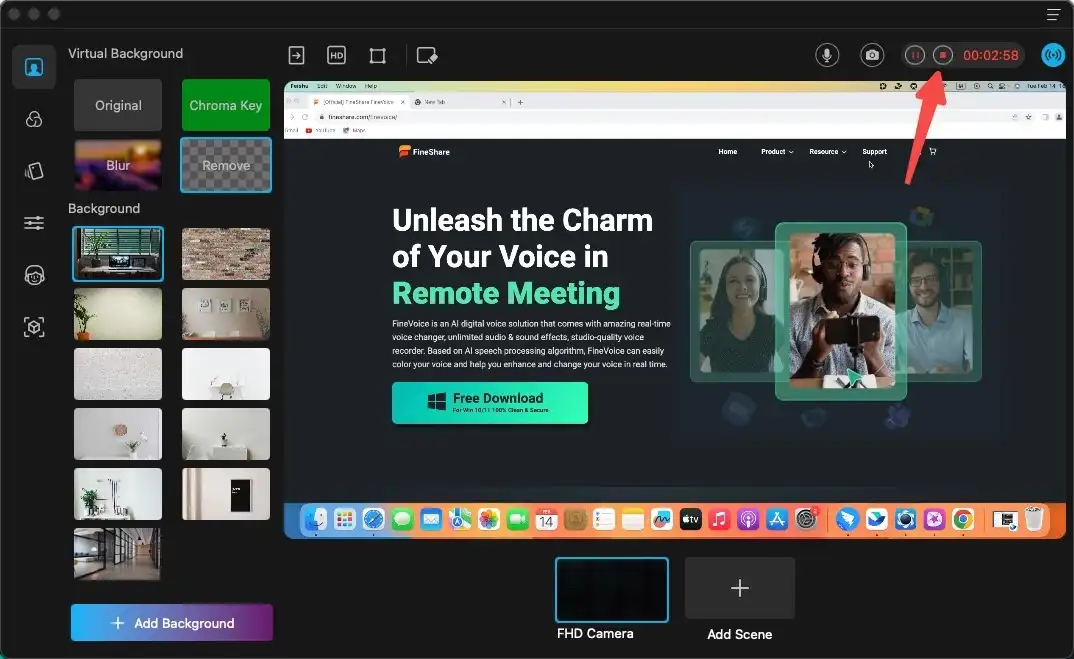The width and height of the screenshot is (1074, 659).
Task: Bookmark the page with the star icon
Action: tap(1028, 117)
